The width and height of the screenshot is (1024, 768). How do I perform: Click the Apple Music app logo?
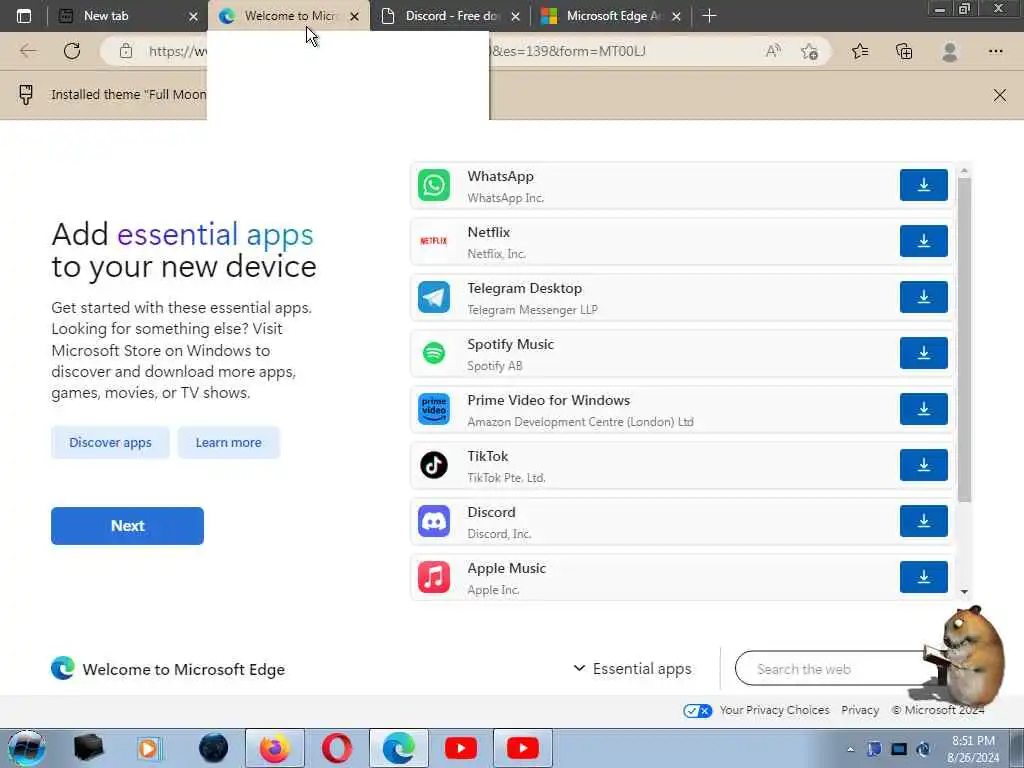[434, 577]
